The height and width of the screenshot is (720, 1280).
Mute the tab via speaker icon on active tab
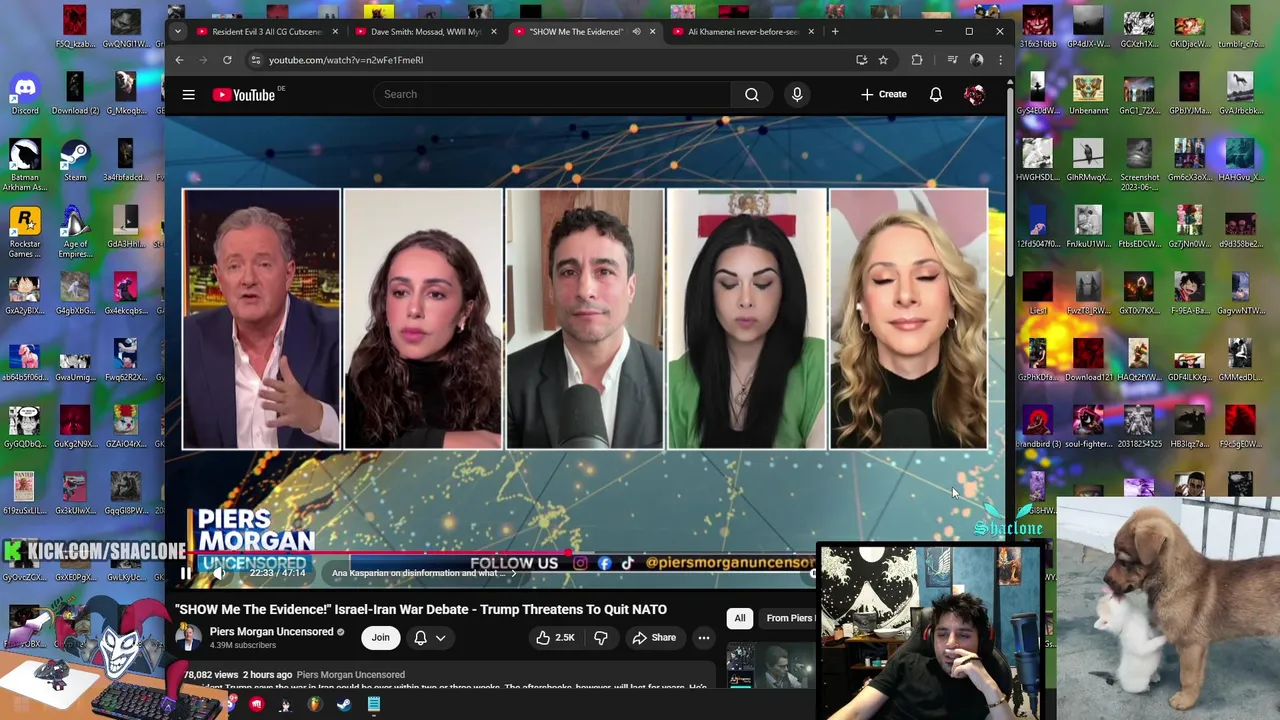point(636,32)
